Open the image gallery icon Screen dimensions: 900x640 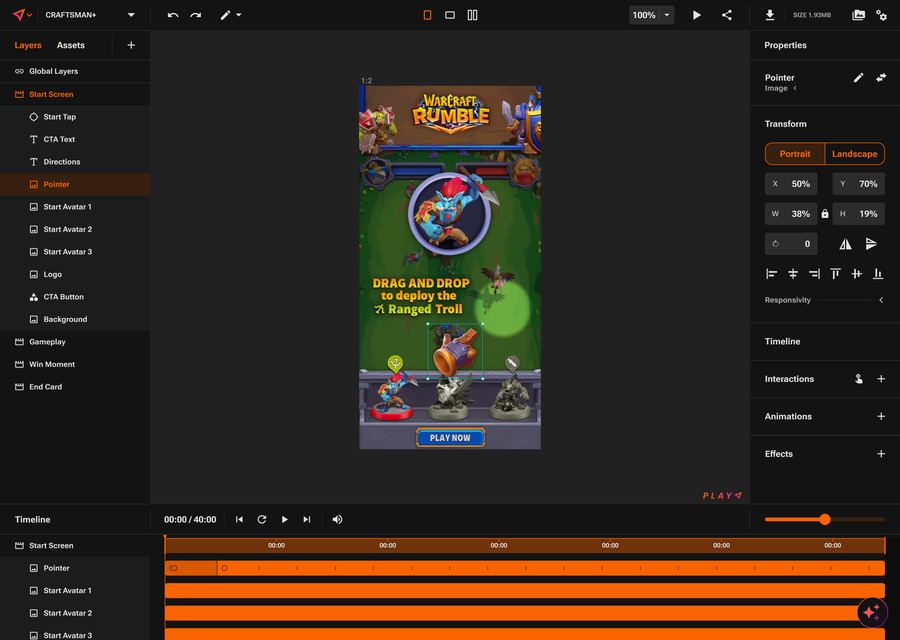click(858, 15)
